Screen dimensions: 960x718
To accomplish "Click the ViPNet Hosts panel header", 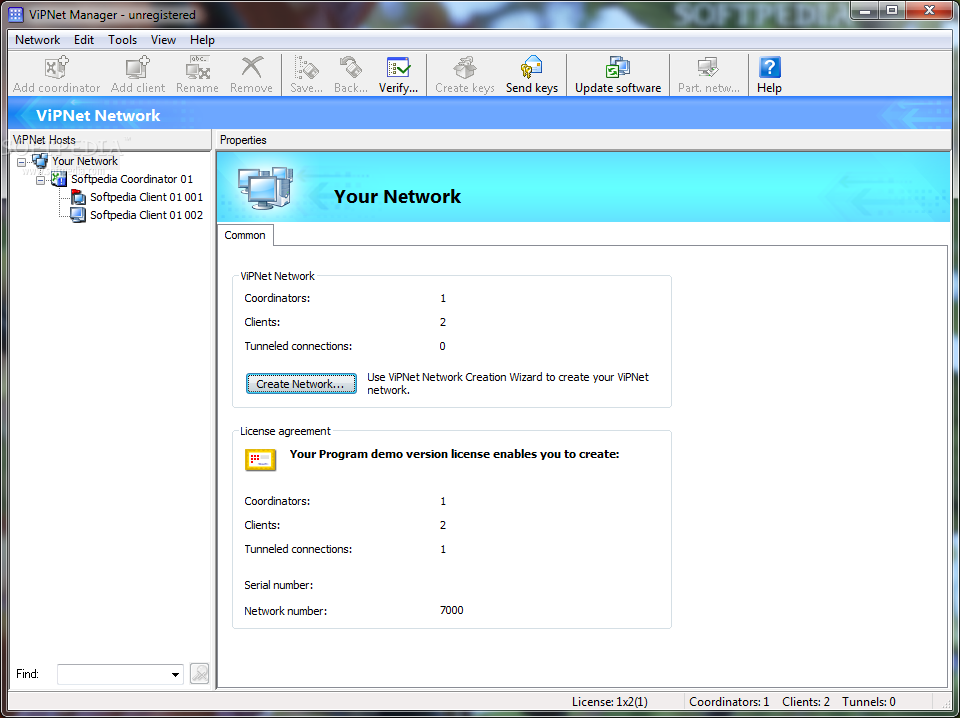I will click(110, 140).
